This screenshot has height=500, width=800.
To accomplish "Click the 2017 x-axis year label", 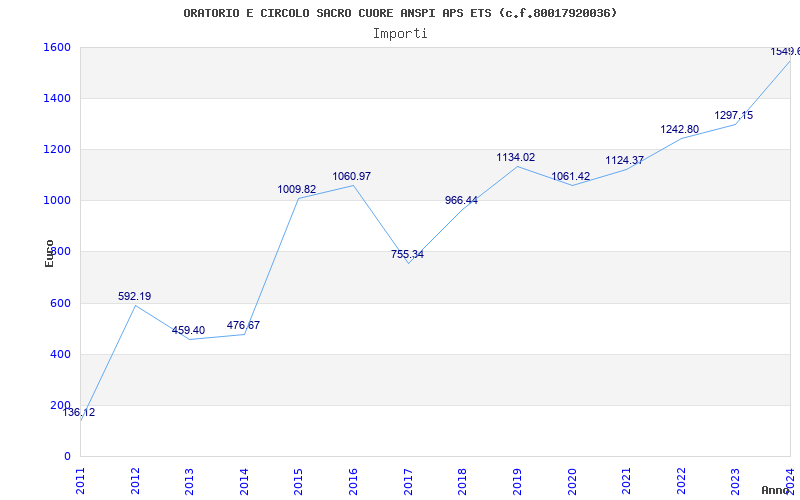I will [x=408, y=481].
